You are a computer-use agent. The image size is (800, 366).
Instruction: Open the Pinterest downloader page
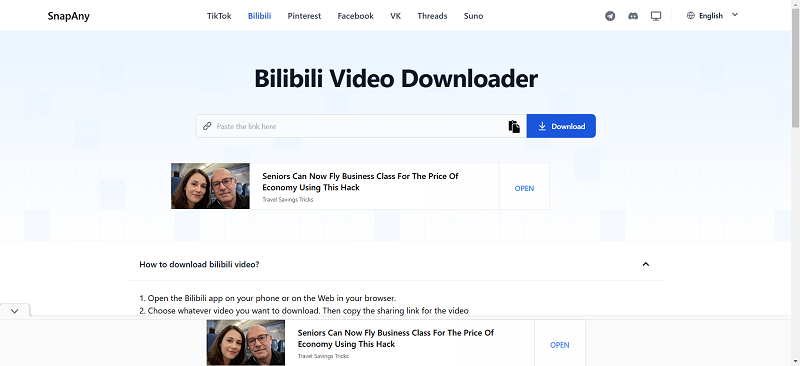304,16
